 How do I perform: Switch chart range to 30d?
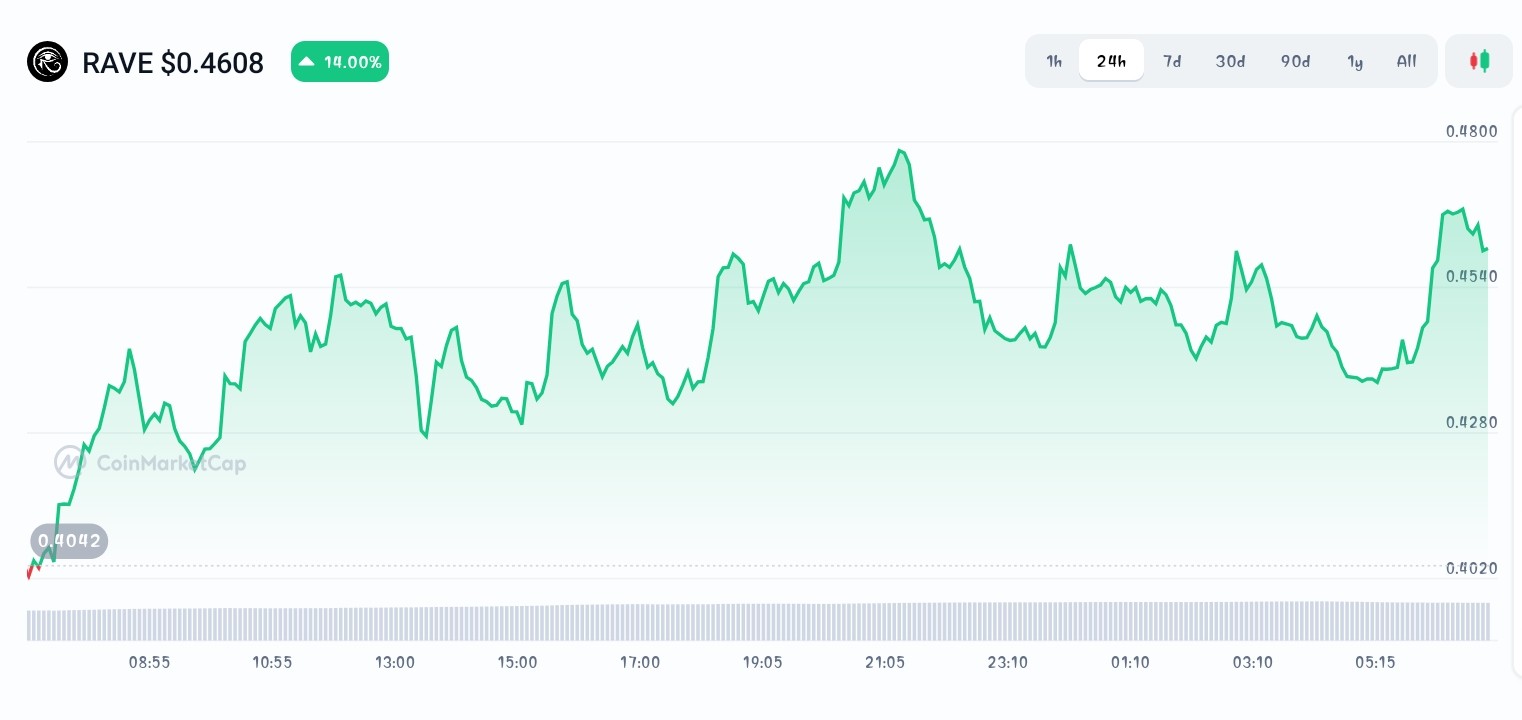coord(1230,61)
